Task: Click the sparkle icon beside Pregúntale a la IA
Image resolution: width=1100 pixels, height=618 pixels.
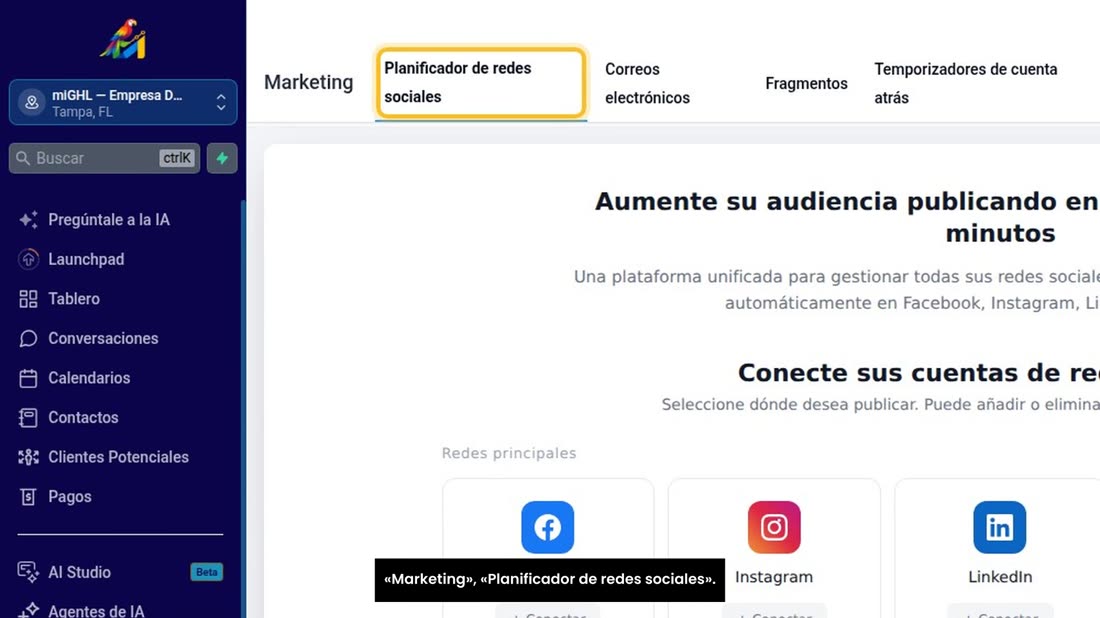Action: point(28,220)
